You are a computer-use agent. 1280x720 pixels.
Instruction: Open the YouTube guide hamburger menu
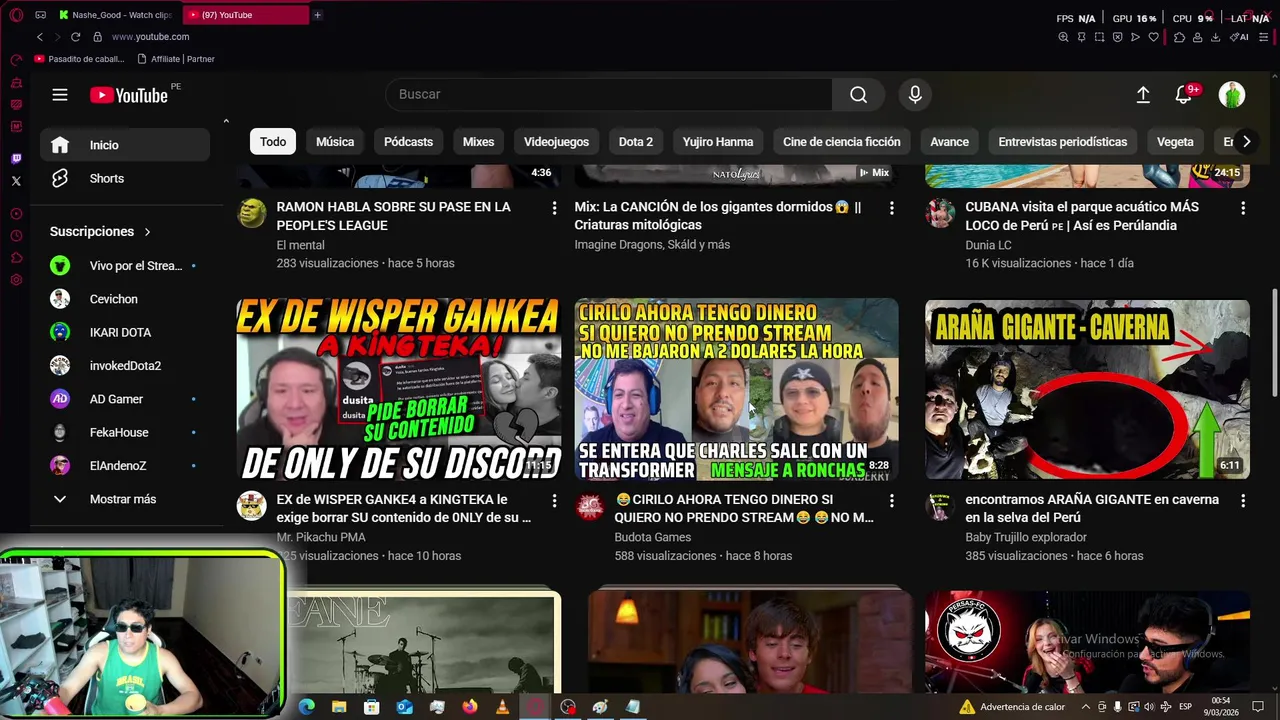[x=60, y=95]
